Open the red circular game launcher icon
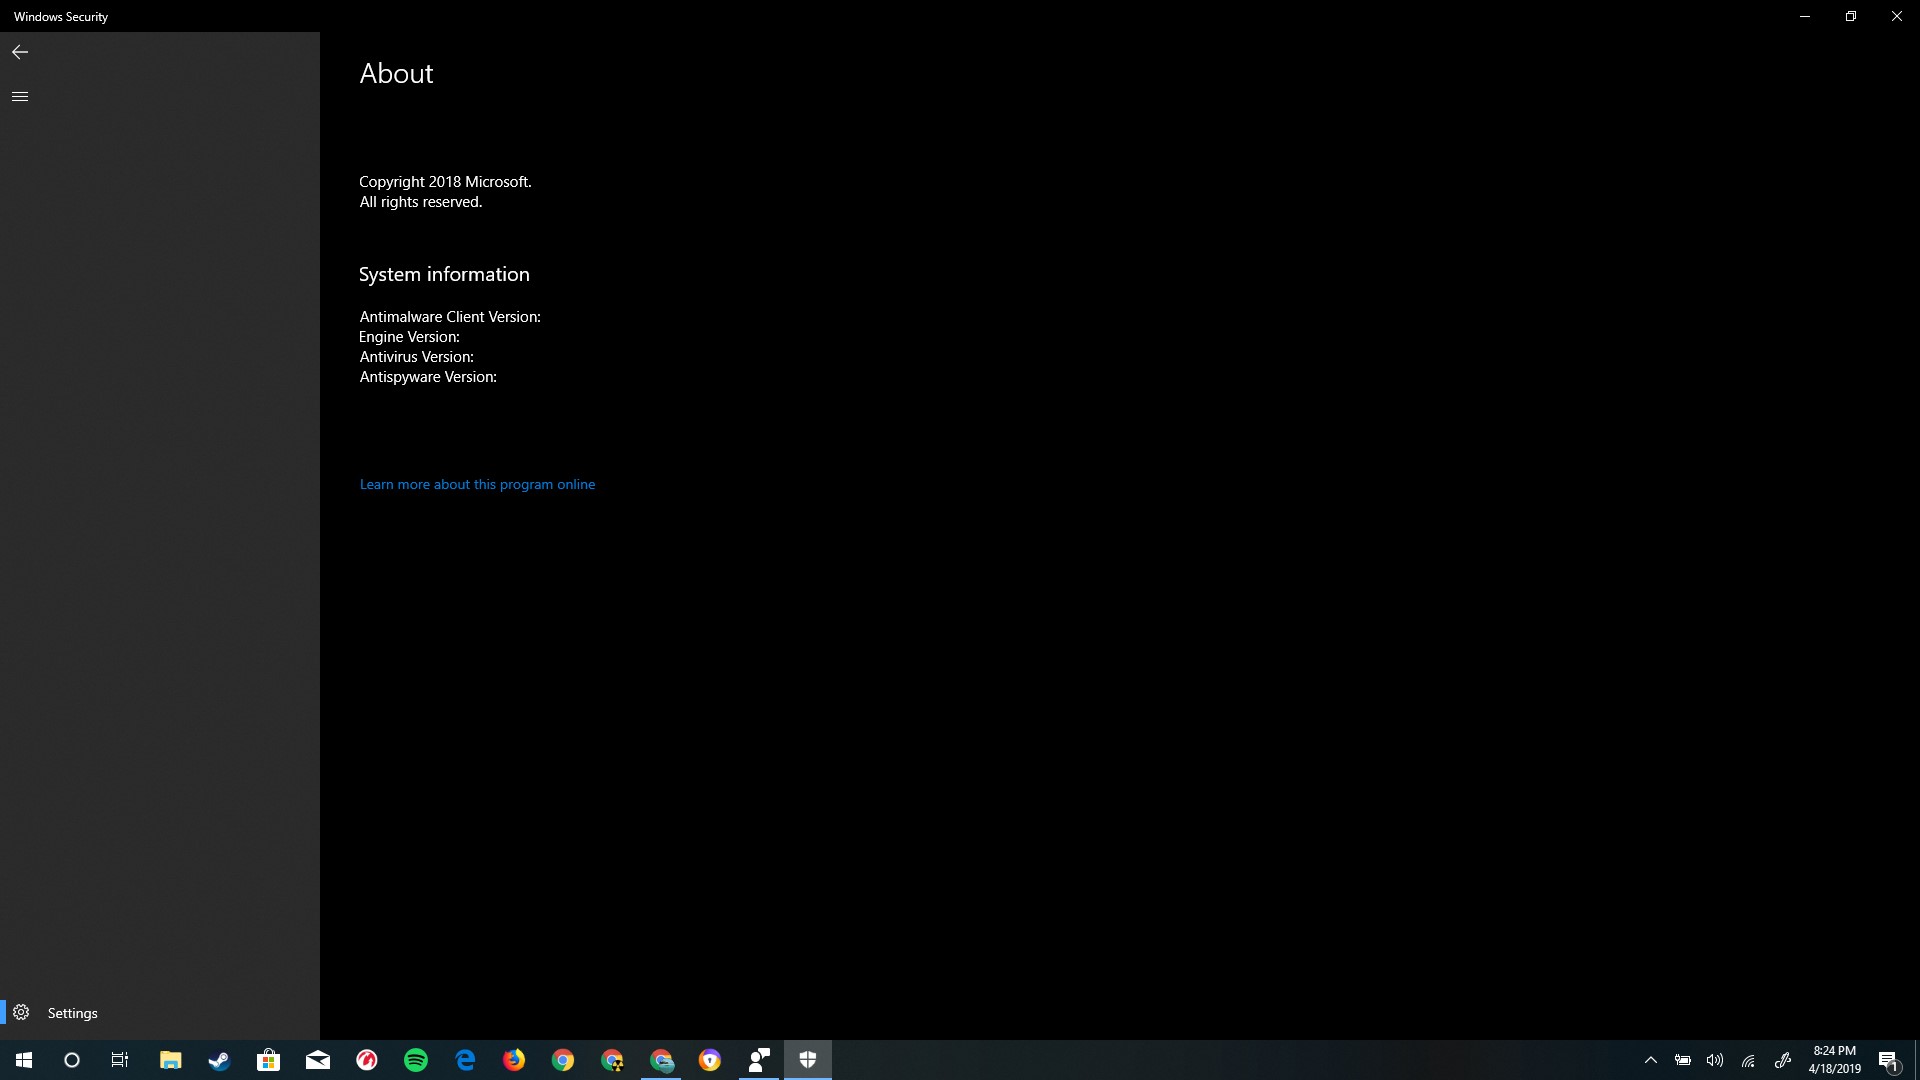This screenshot has height=1080, width=1920. [x=367, y=1060]
